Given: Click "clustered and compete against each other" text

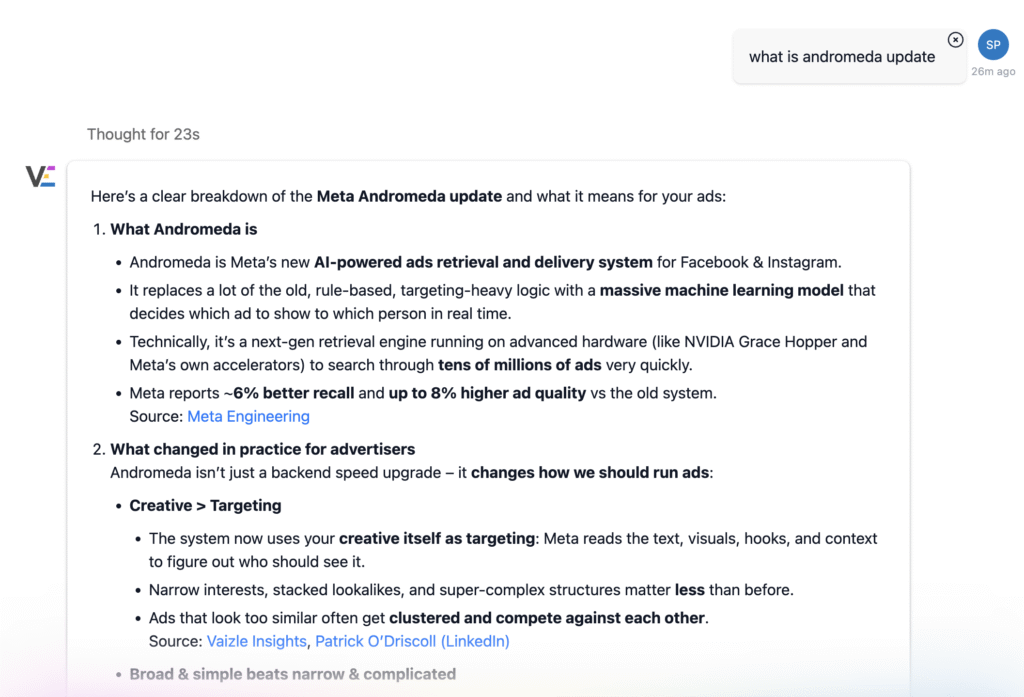Looking at the screenshot, I should click(548, 618).
